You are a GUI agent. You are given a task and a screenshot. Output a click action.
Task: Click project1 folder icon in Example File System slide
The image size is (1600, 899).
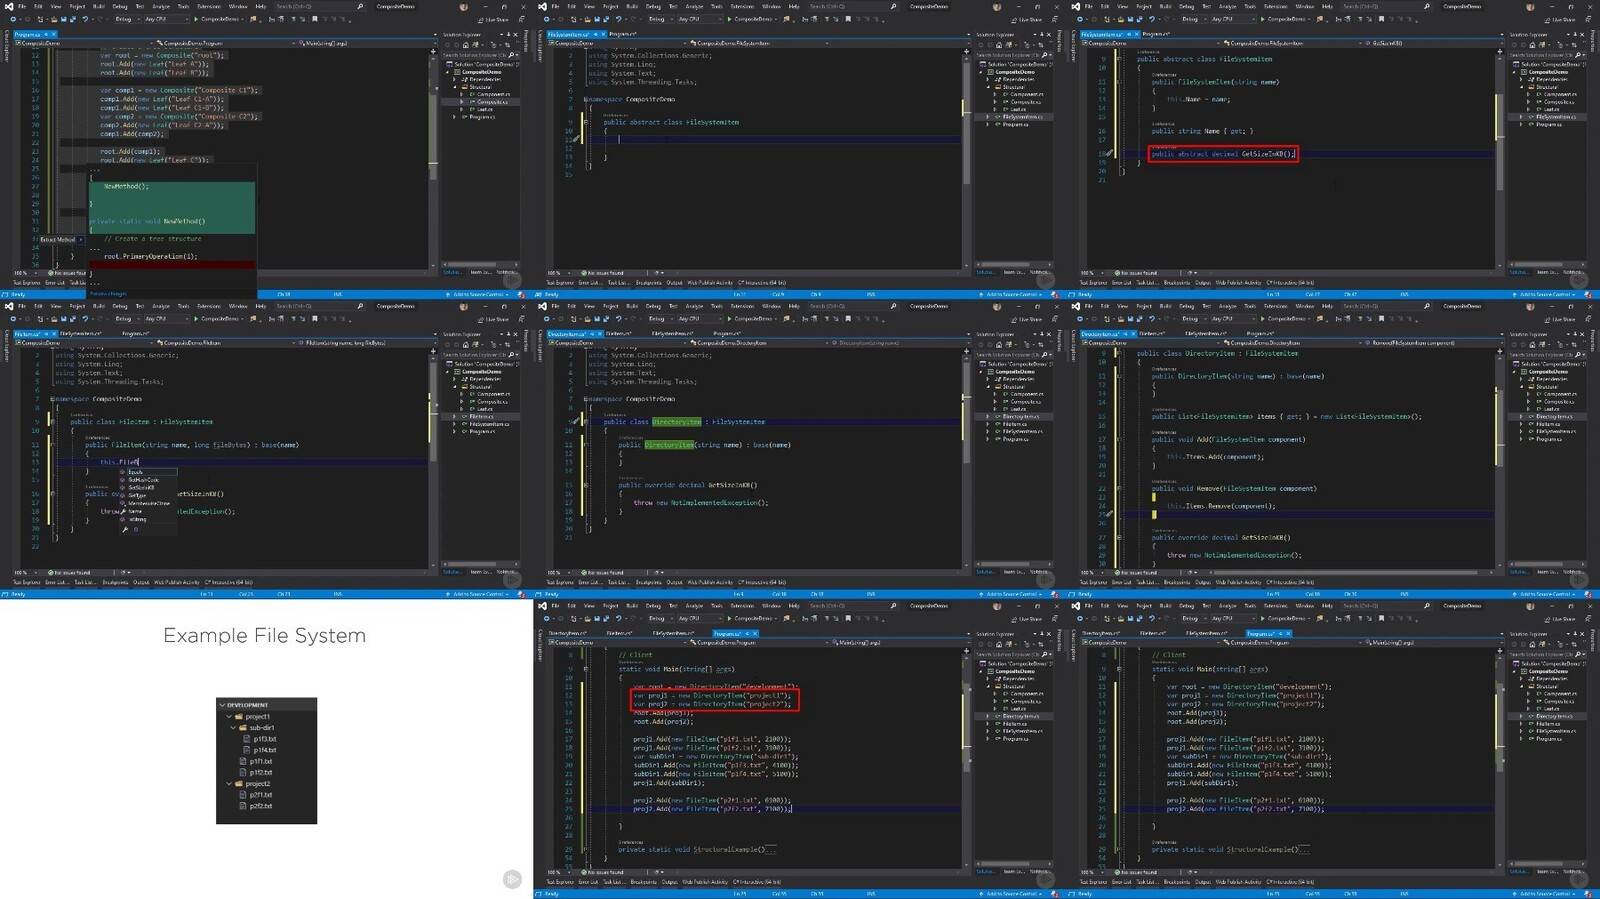click(x=238, y=717)
